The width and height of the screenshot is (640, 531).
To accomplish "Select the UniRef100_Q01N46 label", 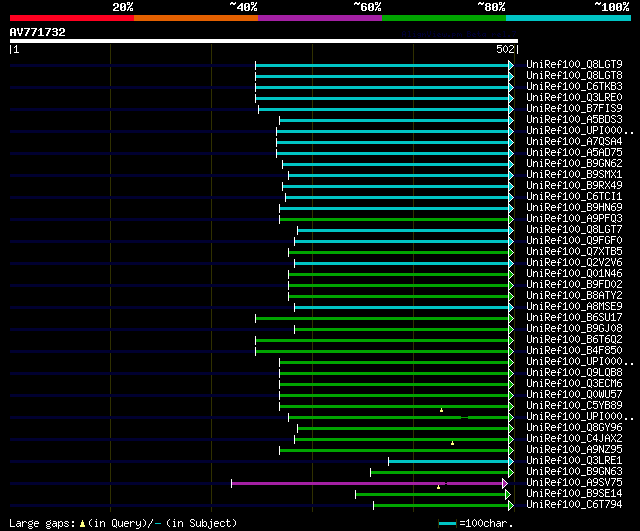I will coord(574,274).
